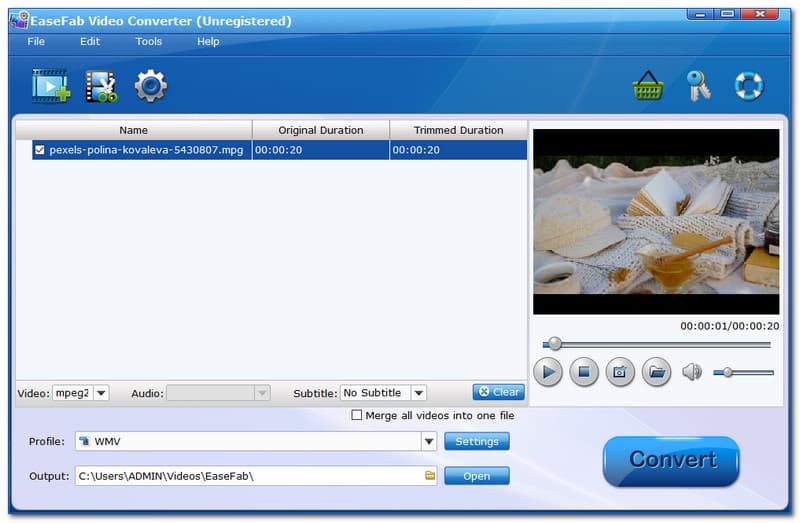Open the gear settings icon in toolbar

click(151, 86)
